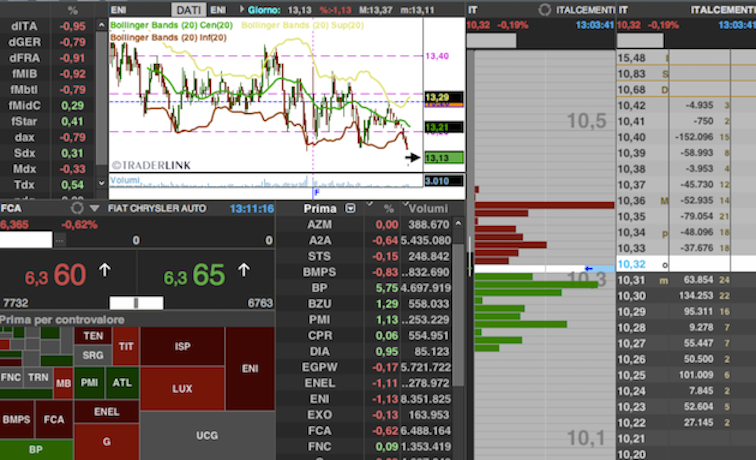Select the FNC row in Prima list

click(x=364, y=446)
